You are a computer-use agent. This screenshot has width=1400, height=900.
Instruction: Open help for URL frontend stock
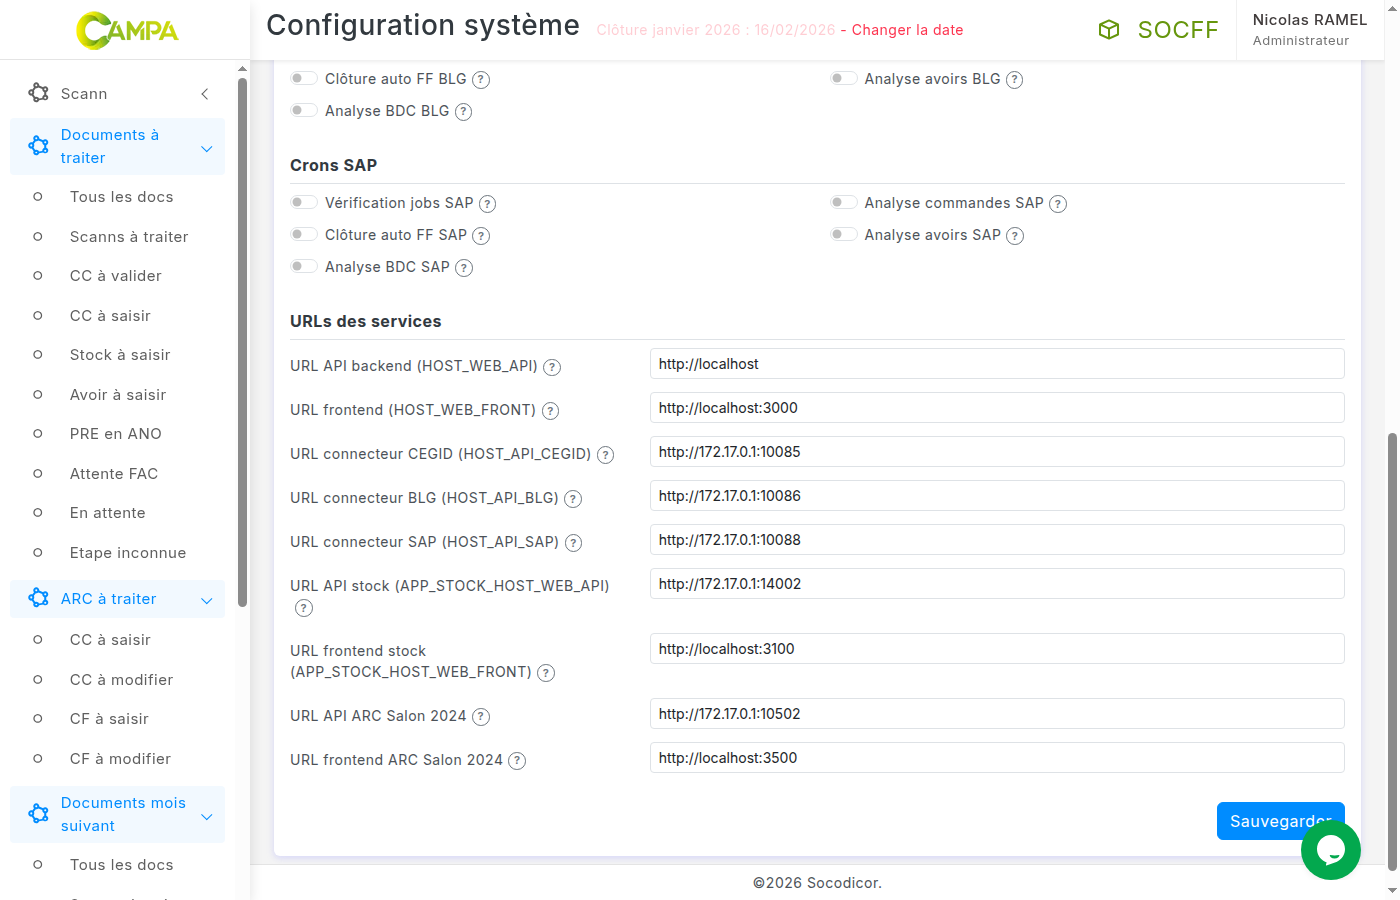pyautogui.click(x=546, y=673)
